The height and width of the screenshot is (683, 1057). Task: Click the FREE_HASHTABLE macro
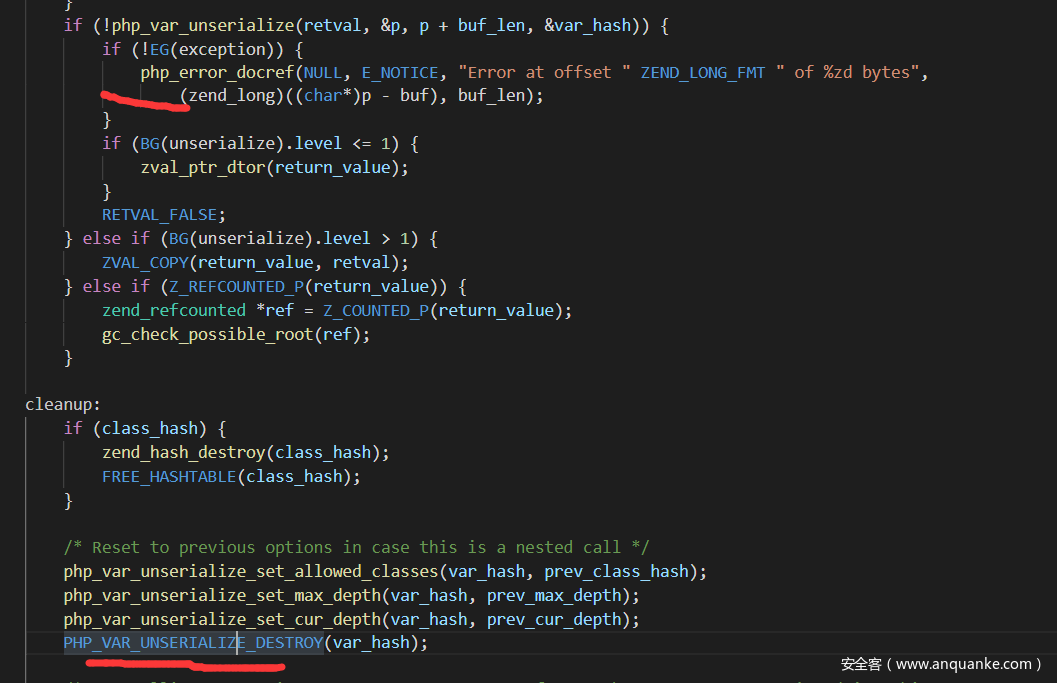pyautogui.click(x=169, y=477)
